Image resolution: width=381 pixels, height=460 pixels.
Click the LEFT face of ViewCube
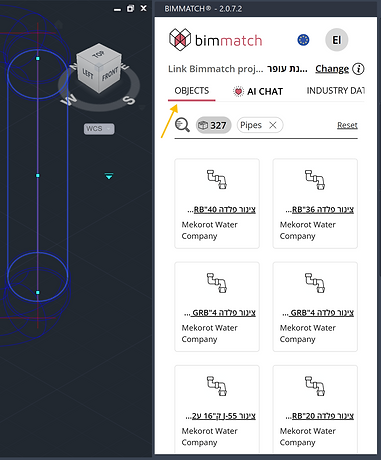tap(87, 74)
